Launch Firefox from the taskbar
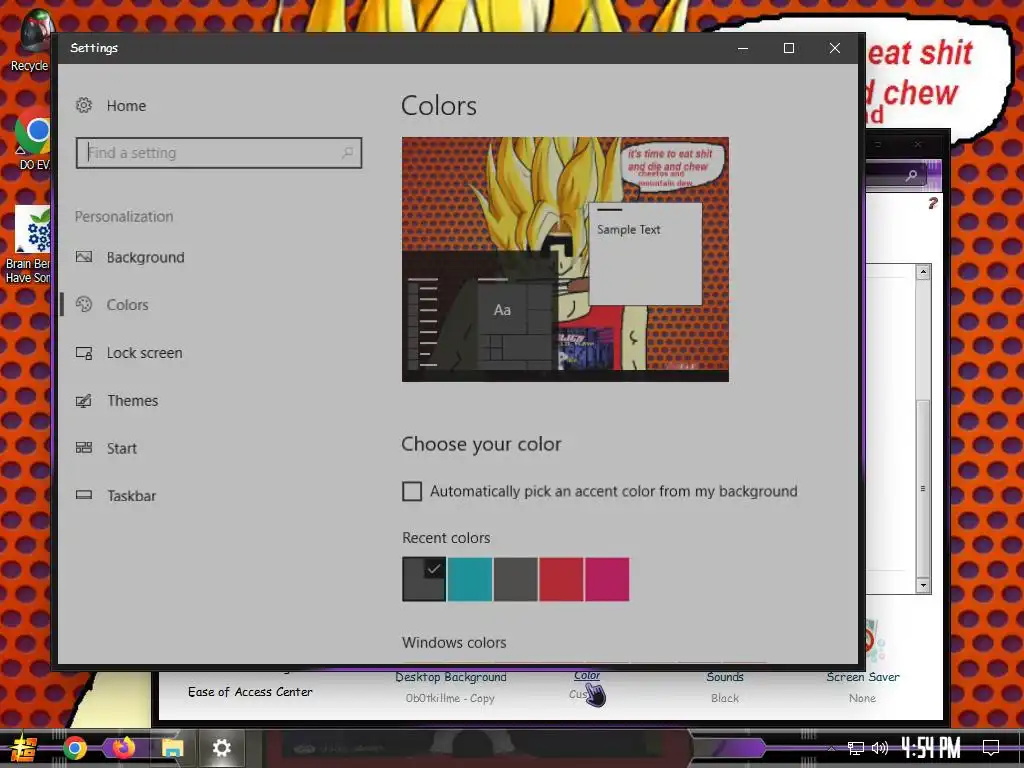The height and width of the screenshot is (768, 1024). click(123, 748)
